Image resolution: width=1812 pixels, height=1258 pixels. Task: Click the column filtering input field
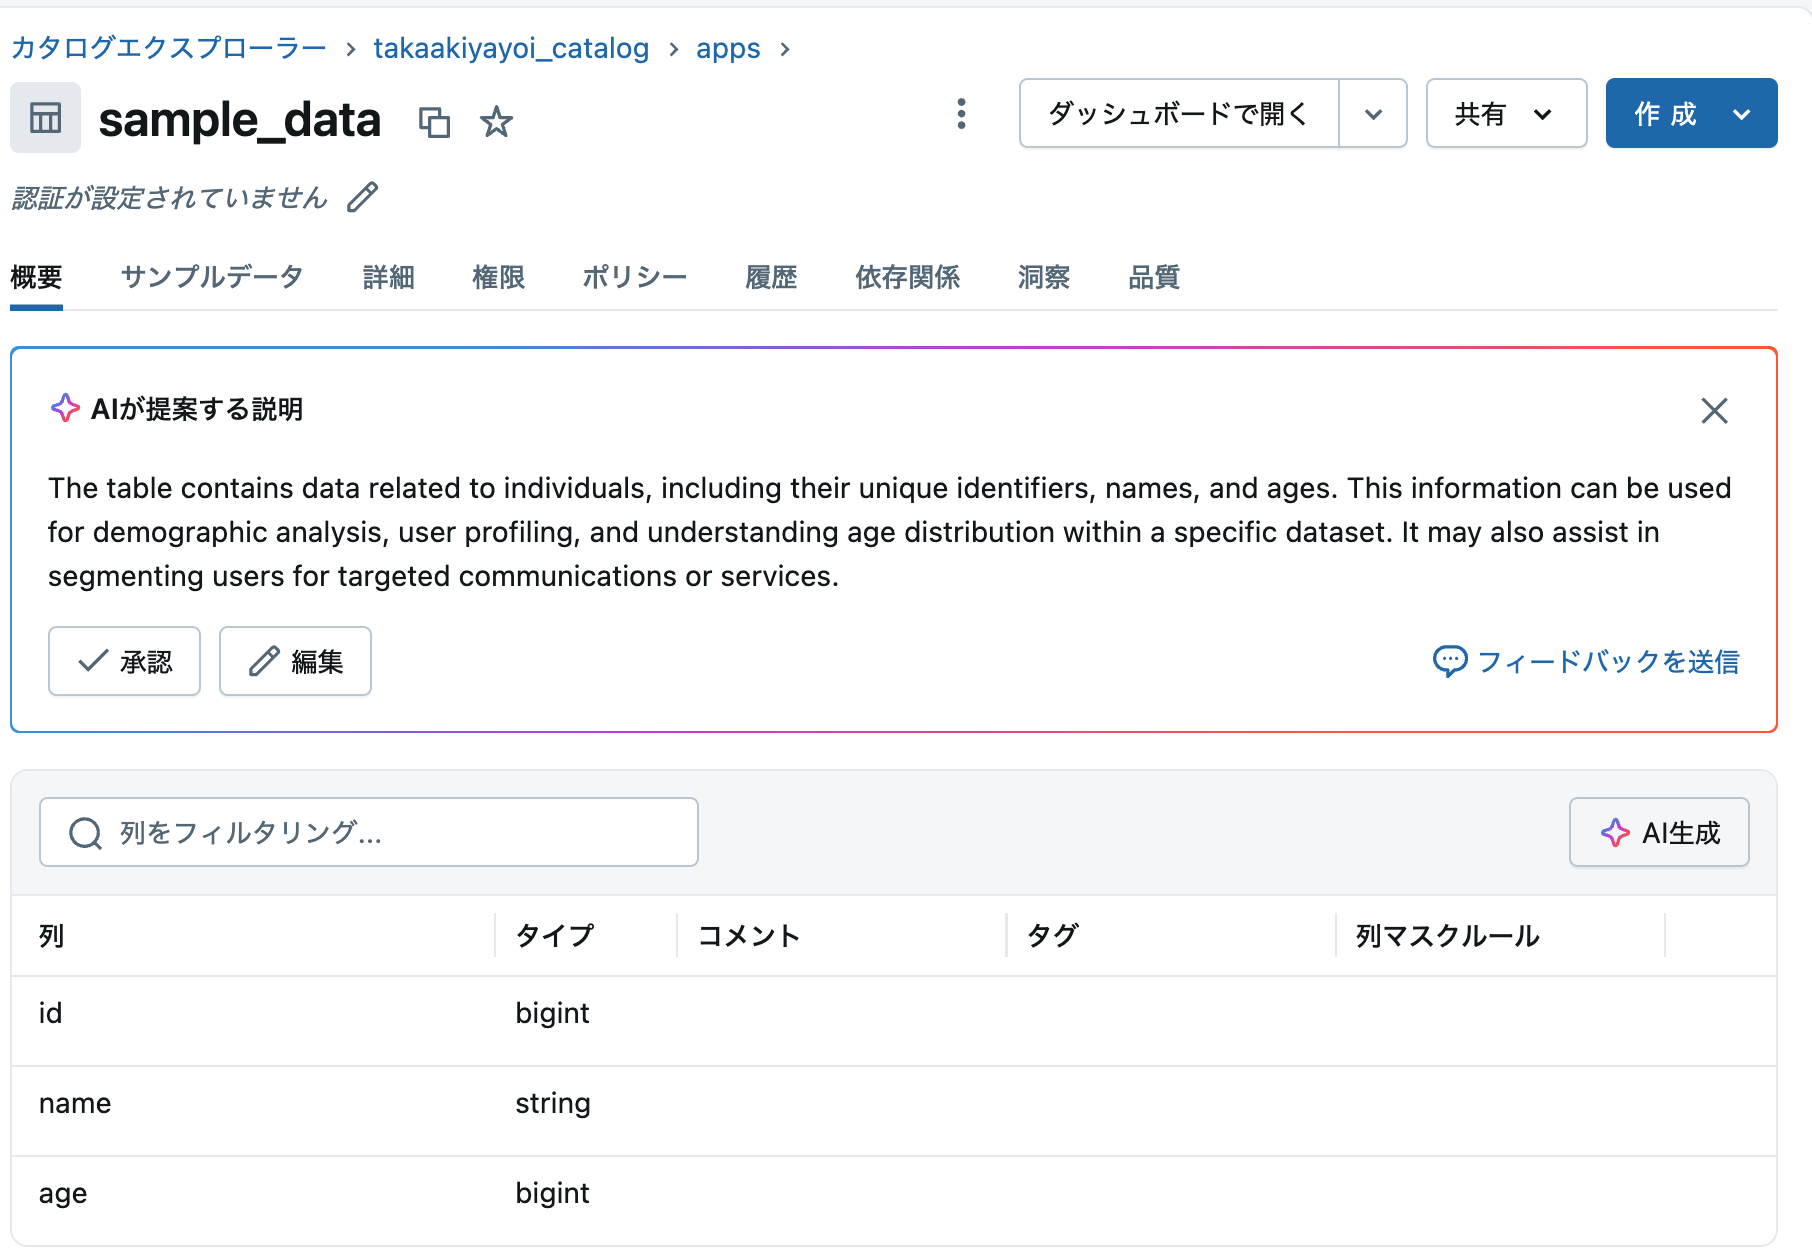click(x=370, y=831)
